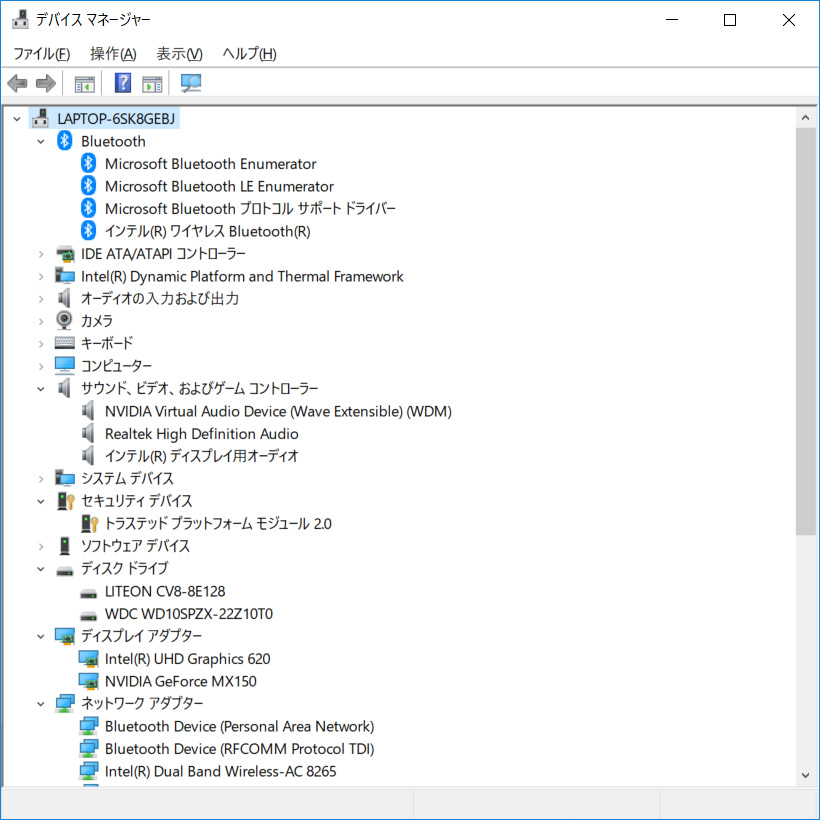Select the LITEON CV8-8E128 disk drive icon
Image resolution: width=820 pixels, height=820 pixels.
click(x=87, y=591)
